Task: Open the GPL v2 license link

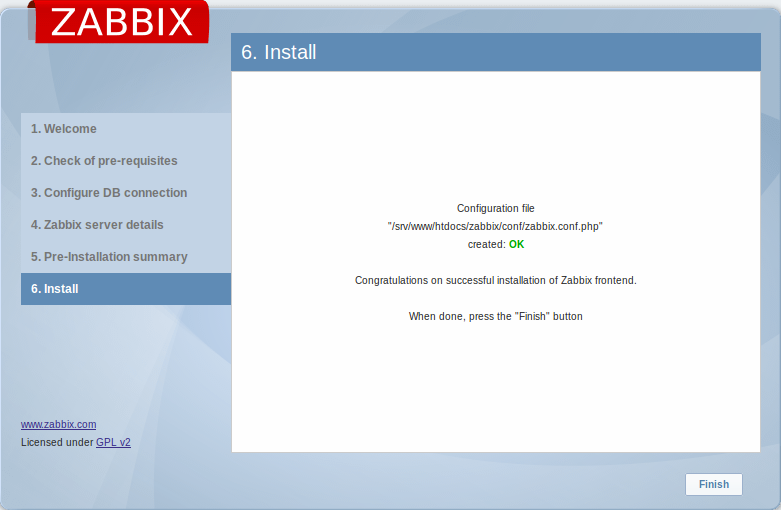Action: pos(114,442)
